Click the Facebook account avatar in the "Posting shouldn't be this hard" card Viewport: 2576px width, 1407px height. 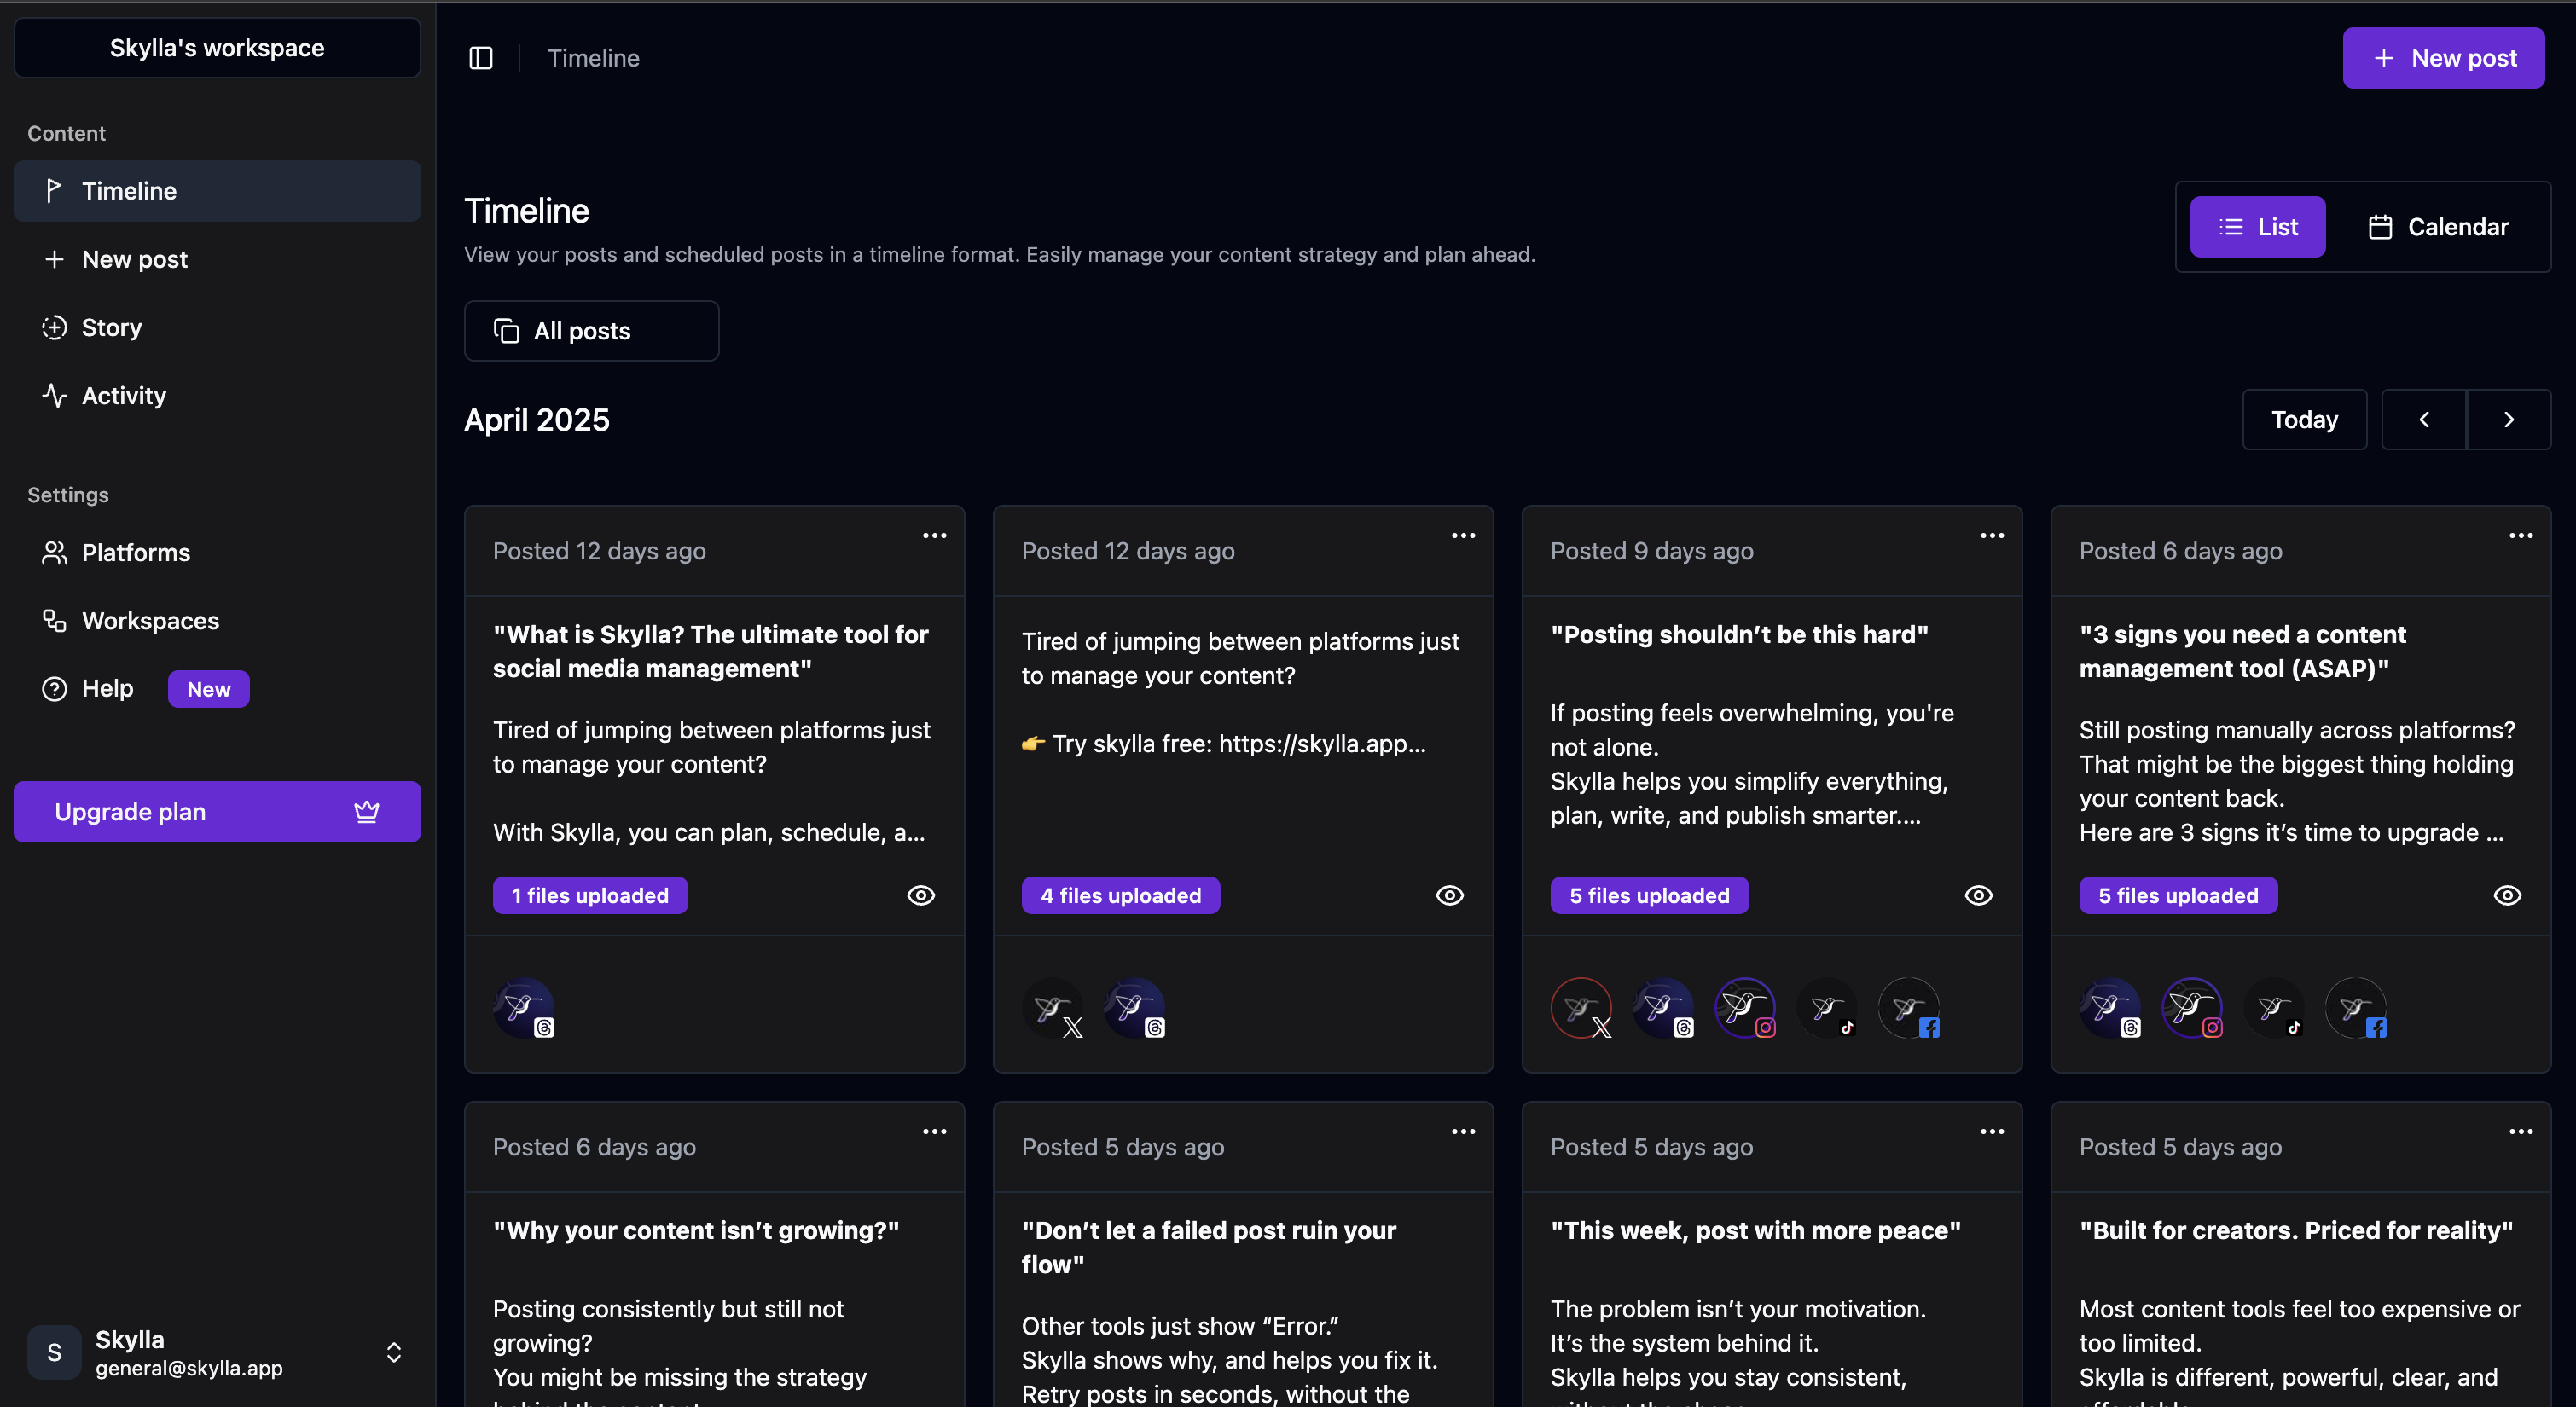pyautogui.click(x=1909, y=1007)
